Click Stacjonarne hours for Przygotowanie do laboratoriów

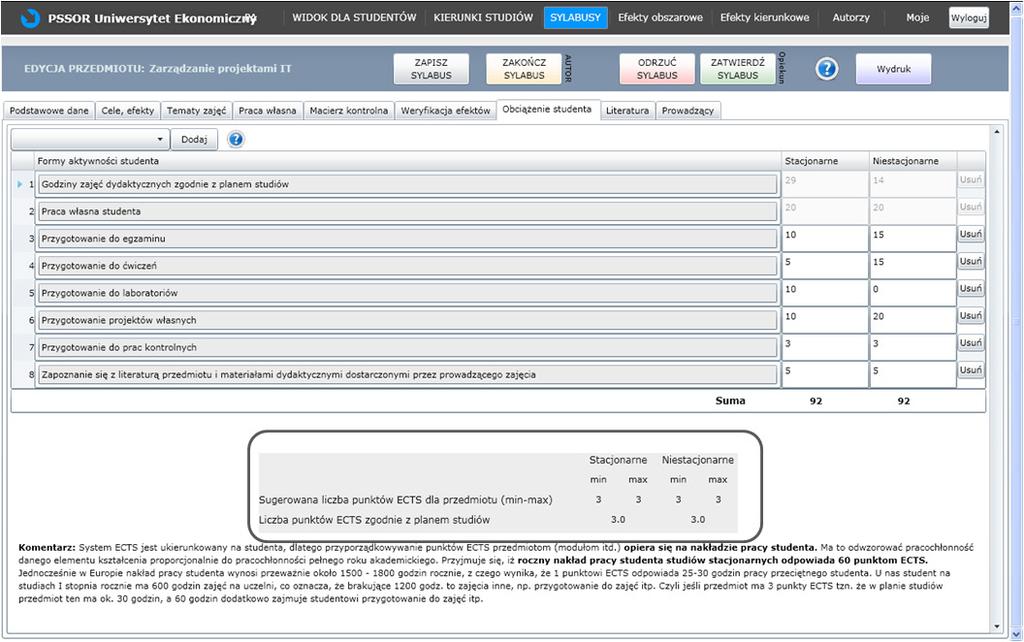(825, 293)
